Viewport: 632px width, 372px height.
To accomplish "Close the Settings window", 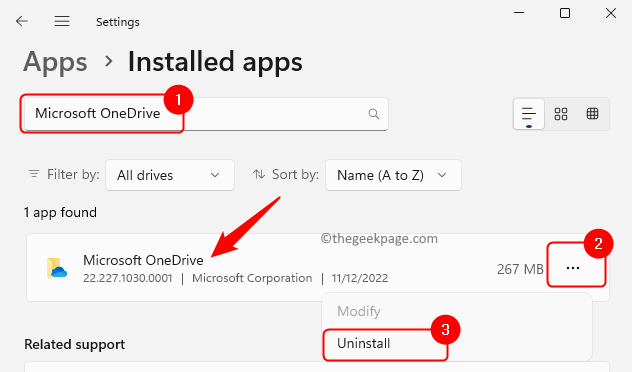I will [x=611, y=13].
